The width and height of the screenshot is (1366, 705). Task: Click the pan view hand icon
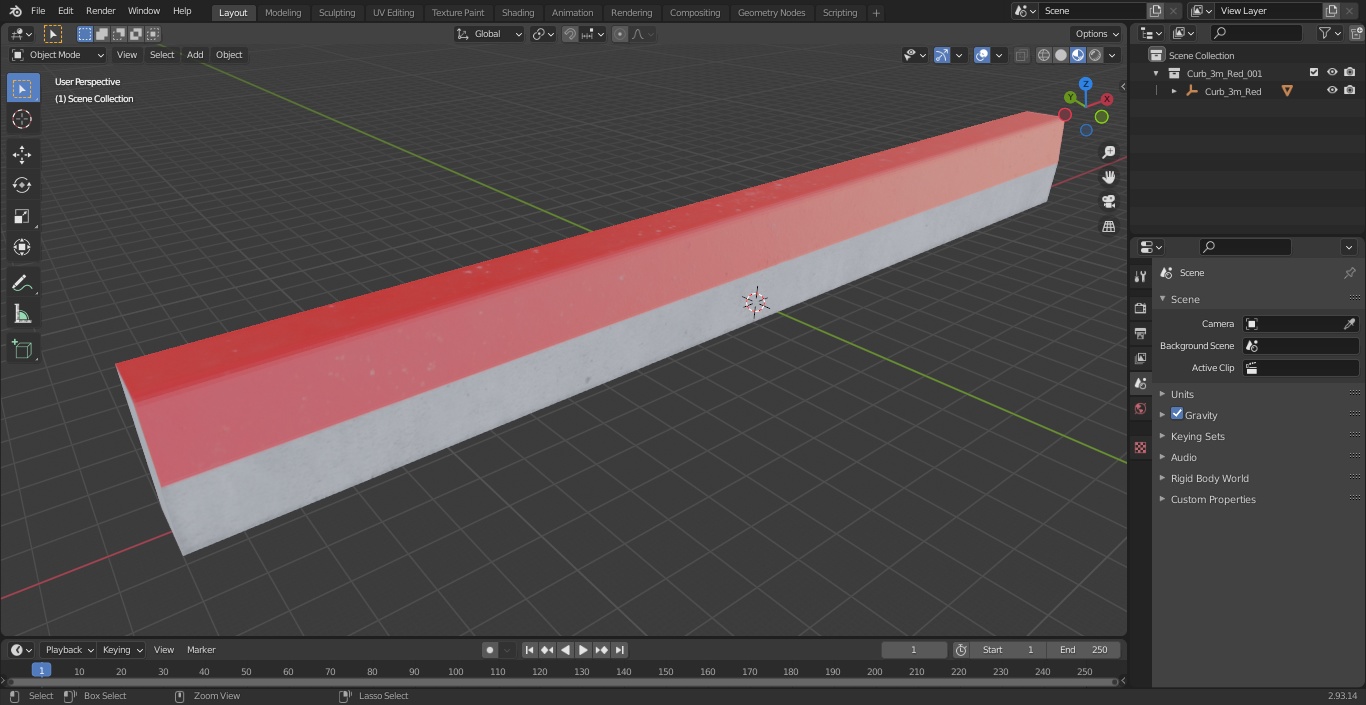coord(1108,177)
